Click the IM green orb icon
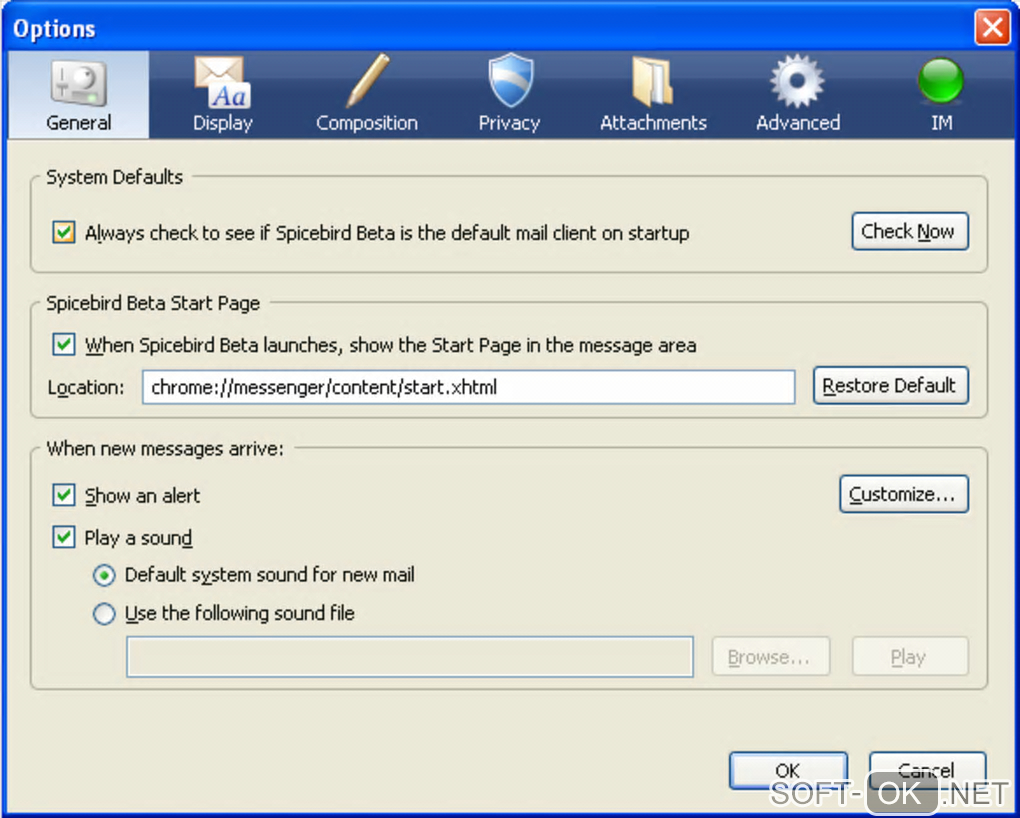The image size is (1020, 818). pos(941,81)
